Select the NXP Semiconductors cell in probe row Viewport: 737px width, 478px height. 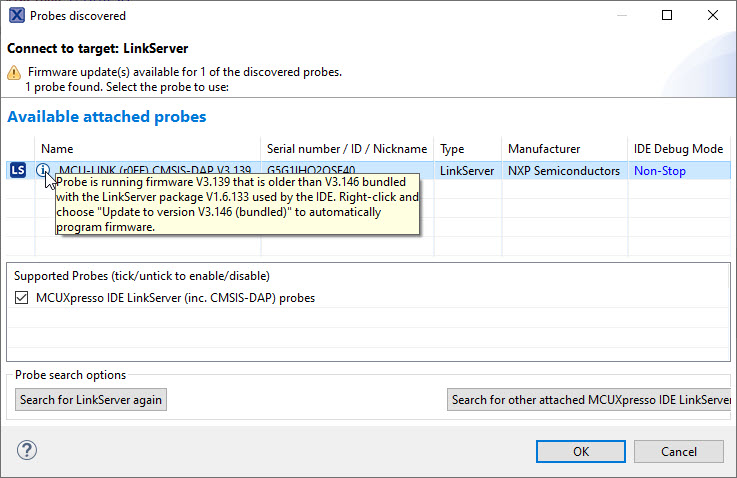coord(563,171)
